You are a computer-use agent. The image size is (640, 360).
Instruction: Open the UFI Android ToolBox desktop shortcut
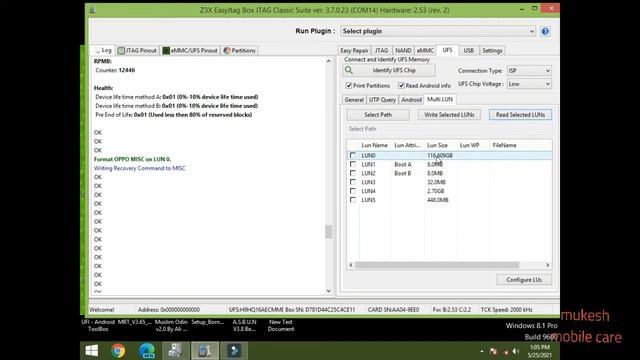click(x=98, y=325)
